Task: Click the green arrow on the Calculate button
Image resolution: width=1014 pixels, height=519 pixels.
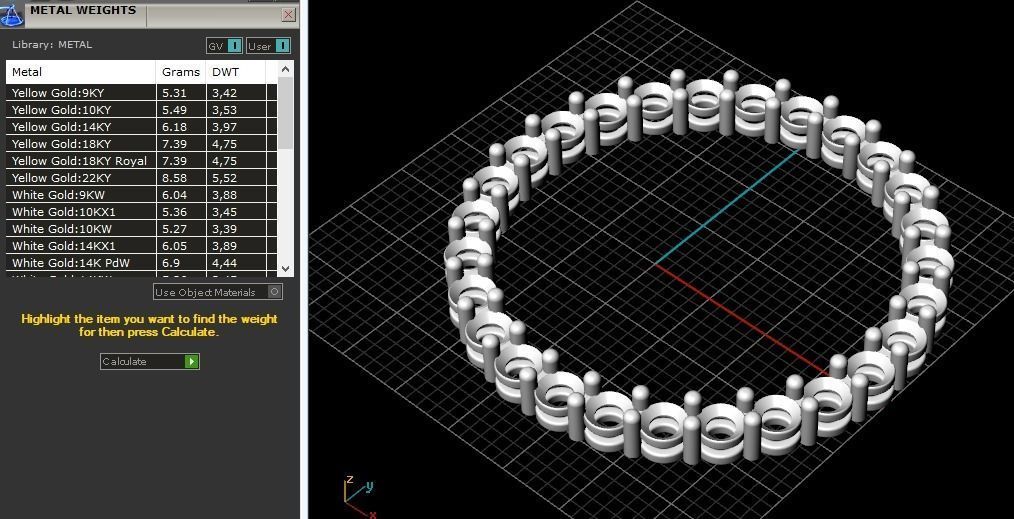Action: (191, 361)
